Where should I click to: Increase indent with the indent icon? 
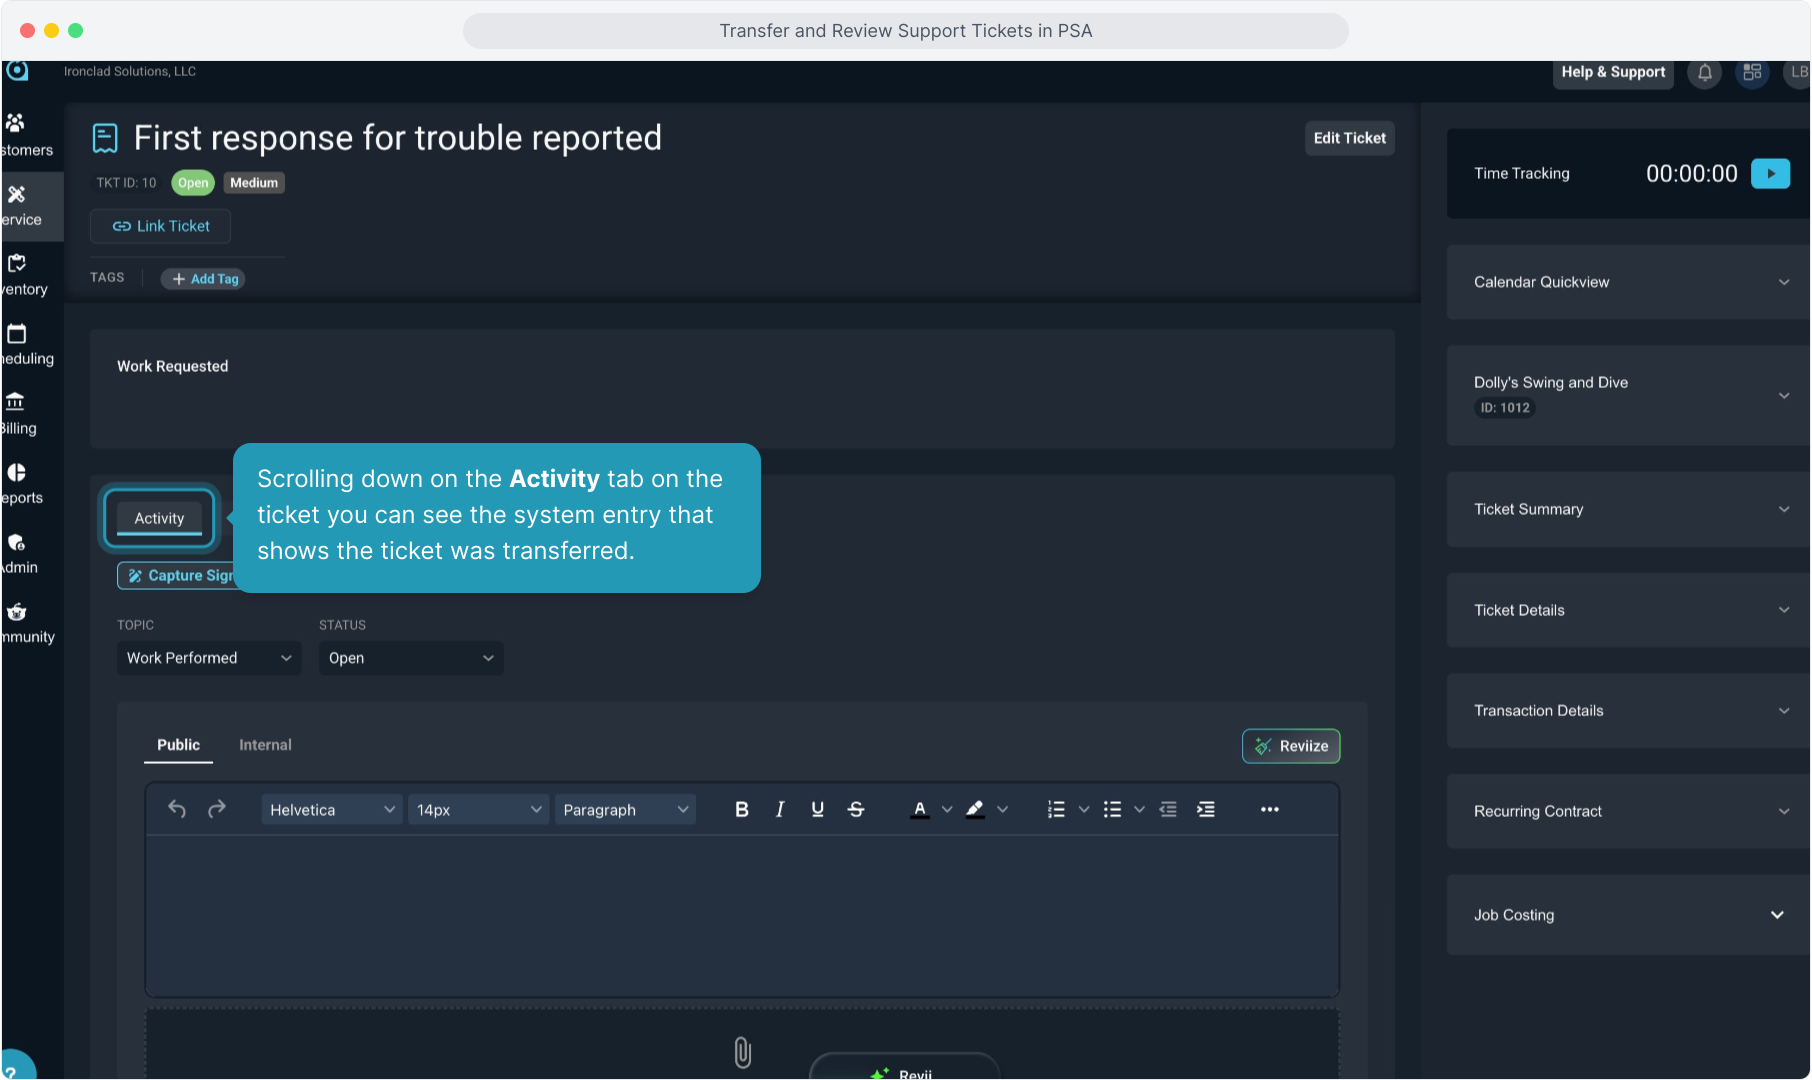[1206, 810]
